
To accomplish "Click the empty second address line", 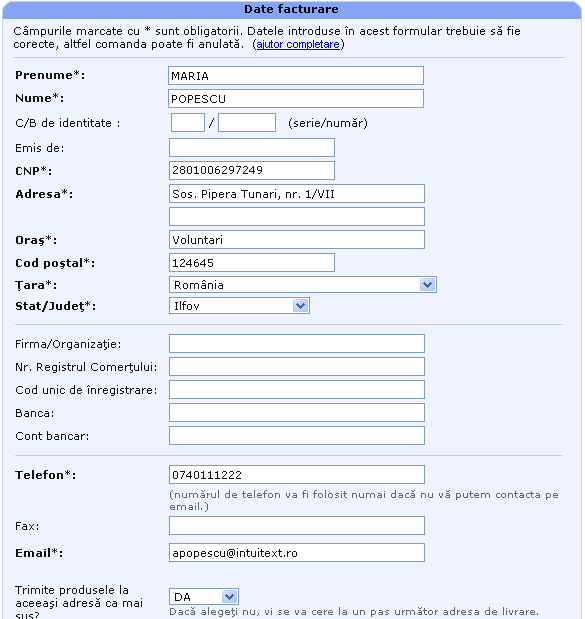I will coord(297,217).
